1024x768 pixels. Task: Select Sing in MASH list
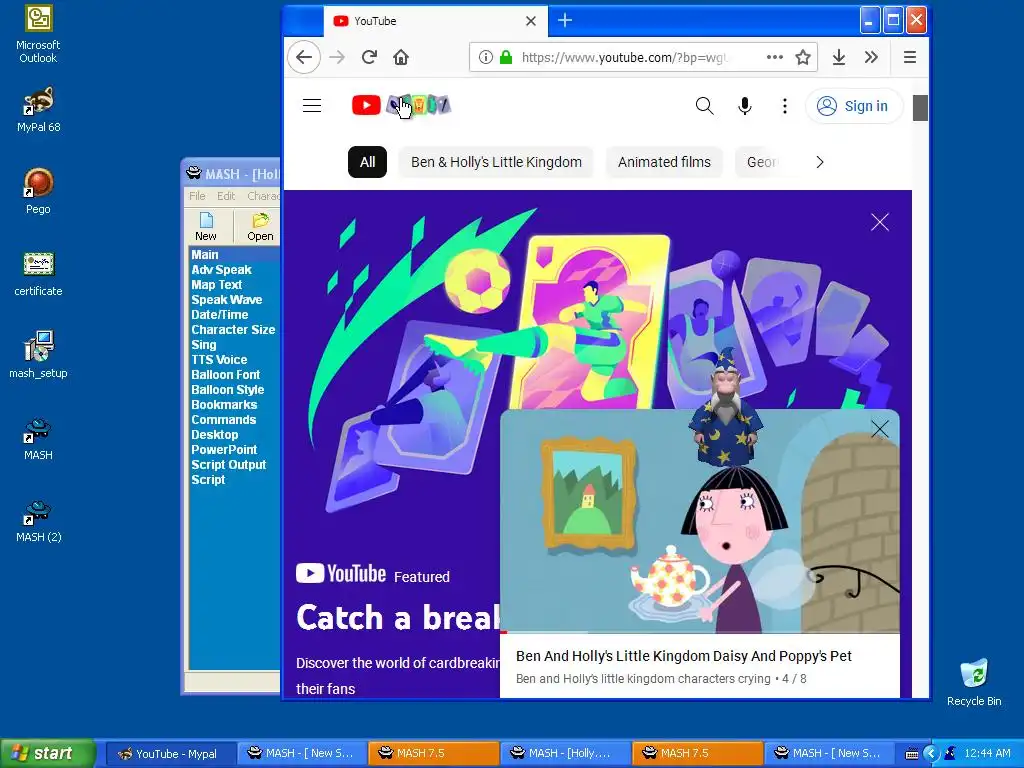tap(204, 345)
